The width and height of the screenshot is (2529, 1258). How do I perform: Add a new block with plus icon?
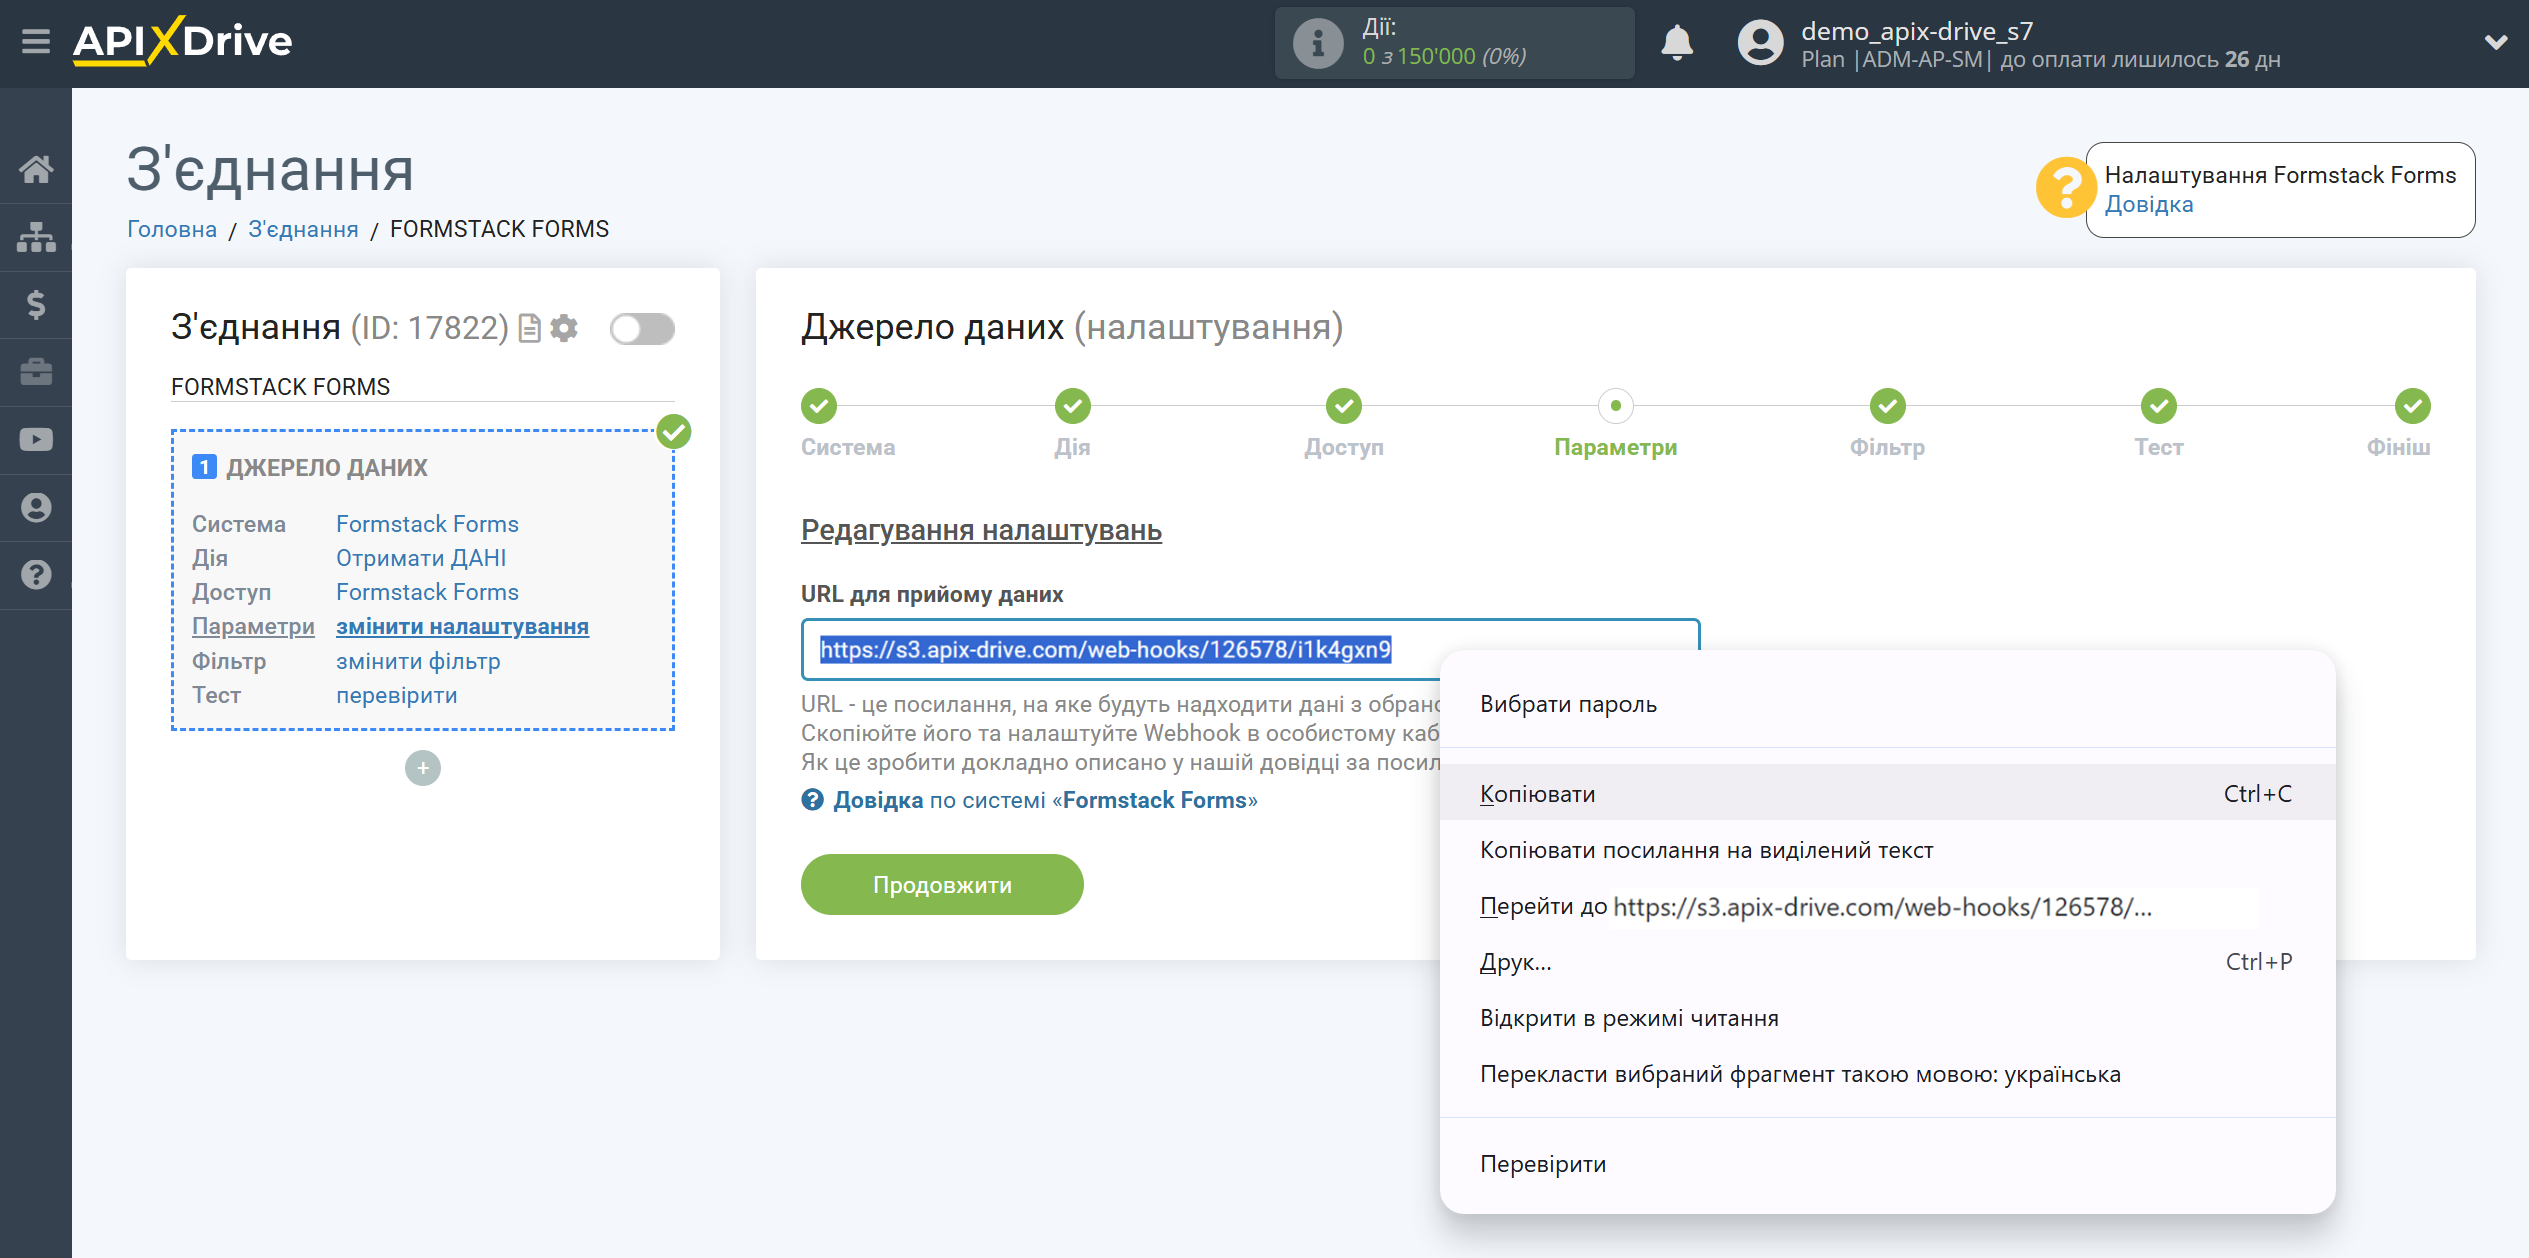click(423, 768)
